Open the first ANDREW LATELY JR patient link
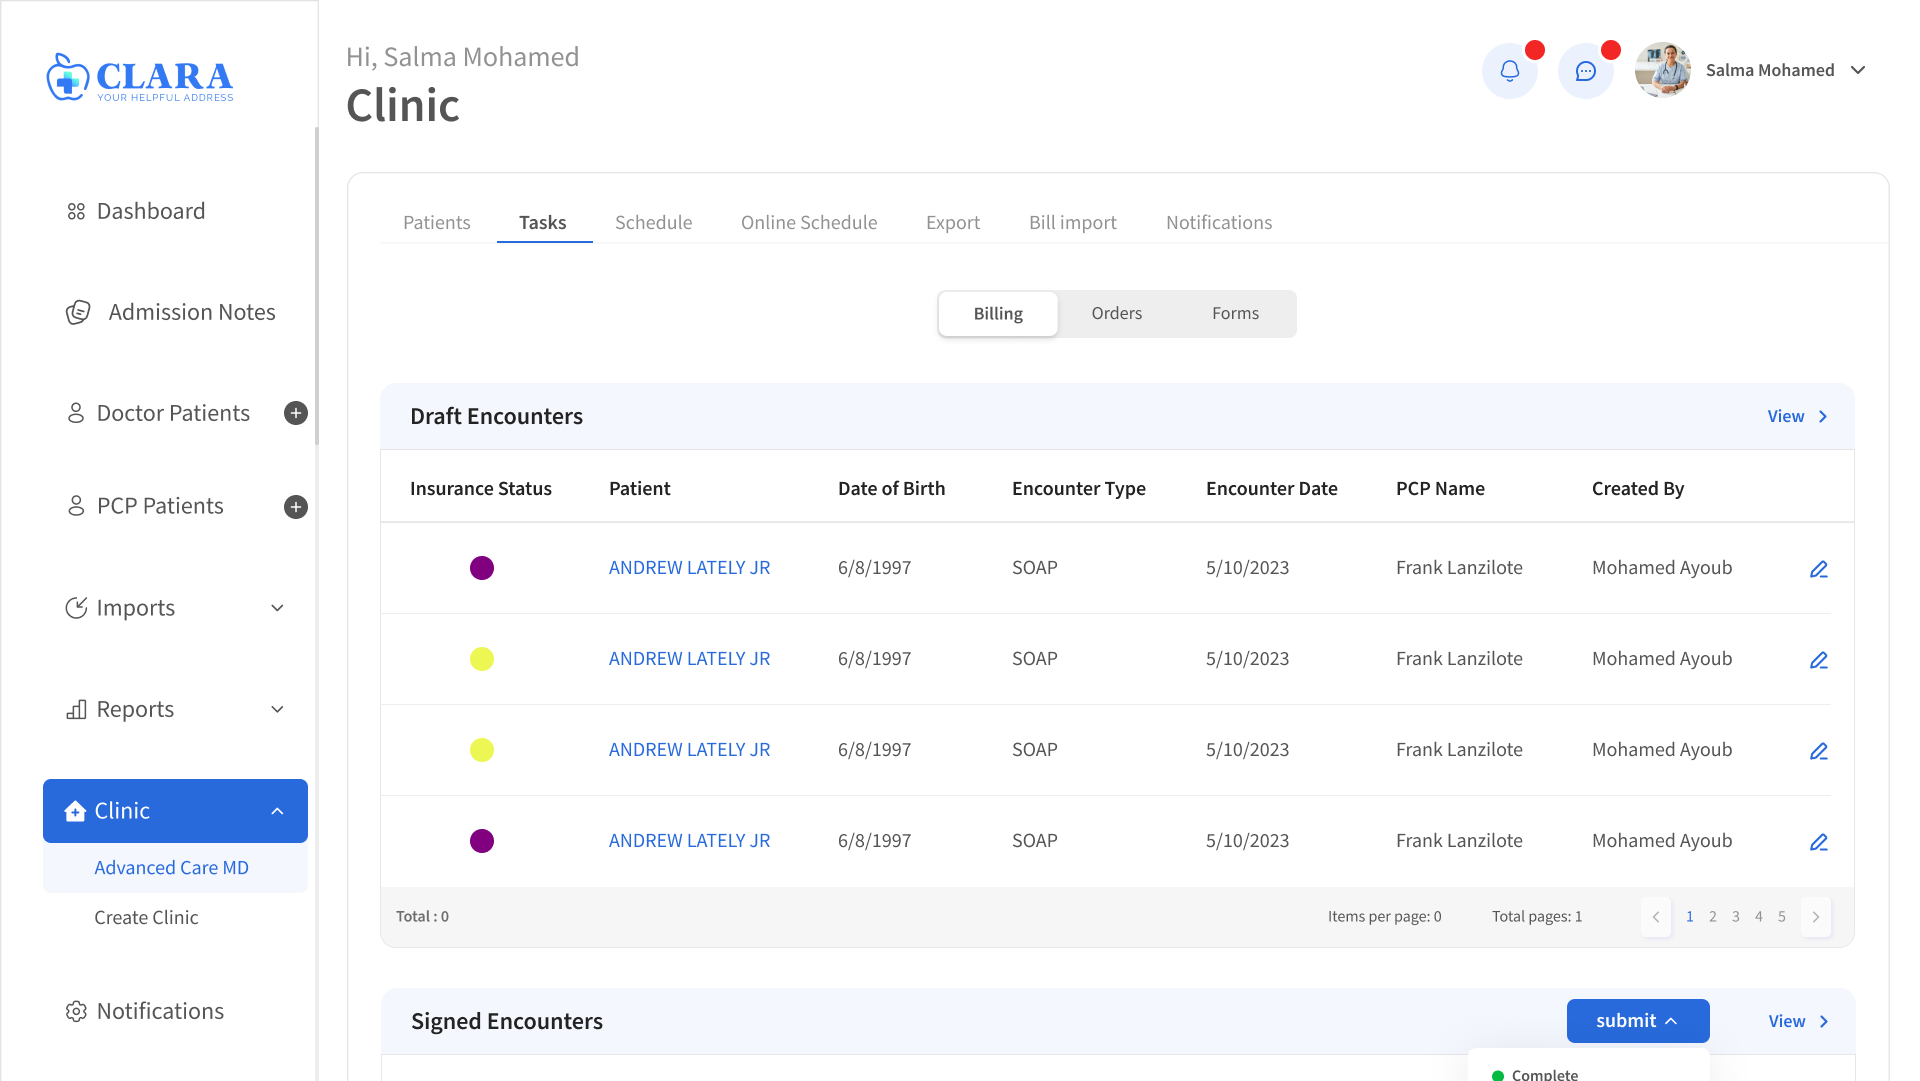The image size is (1920, 1081). coord(689,568)
